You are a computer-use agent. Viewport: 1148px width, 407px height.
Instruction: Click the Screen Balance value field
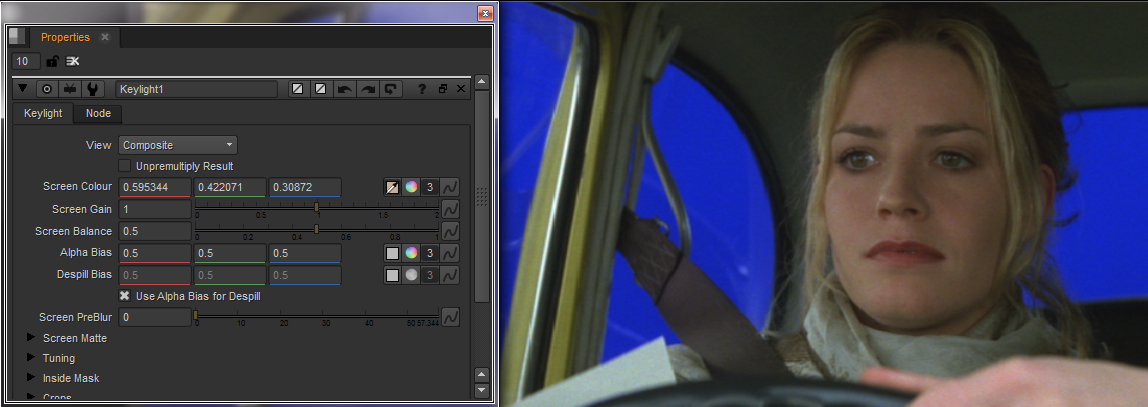pos(154,231)
